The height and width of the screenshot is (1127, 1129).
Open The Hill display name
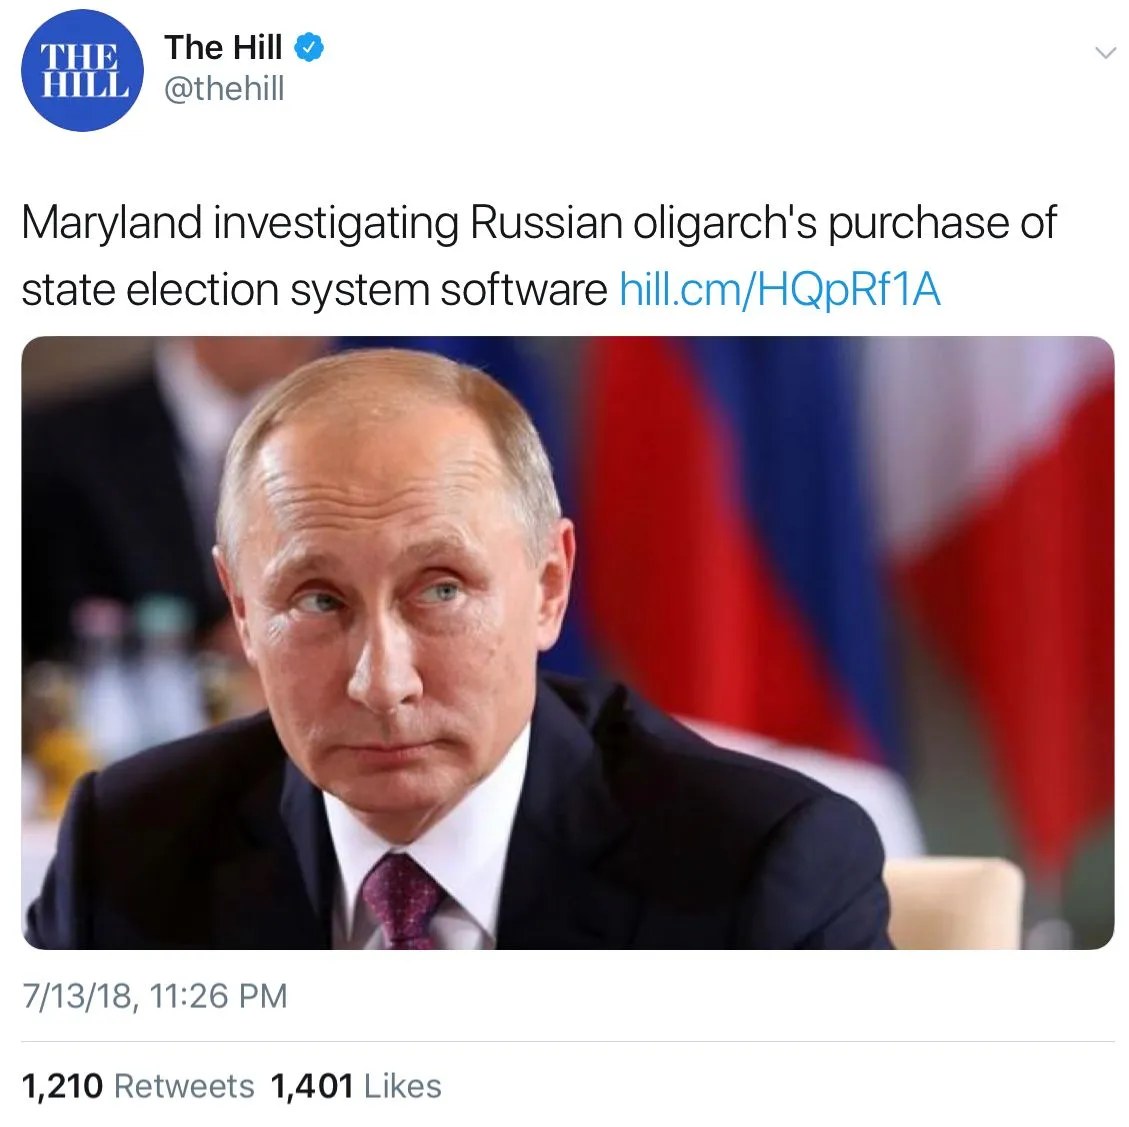click(223, 48)
